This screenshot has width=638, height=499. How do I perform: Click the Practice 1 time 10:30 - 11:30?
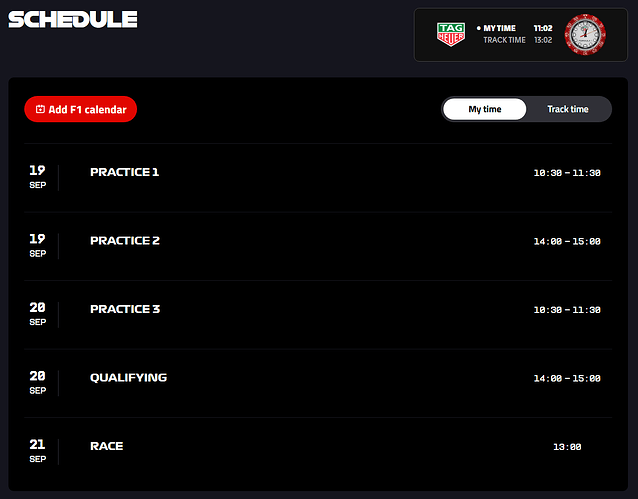click(567, 173)
